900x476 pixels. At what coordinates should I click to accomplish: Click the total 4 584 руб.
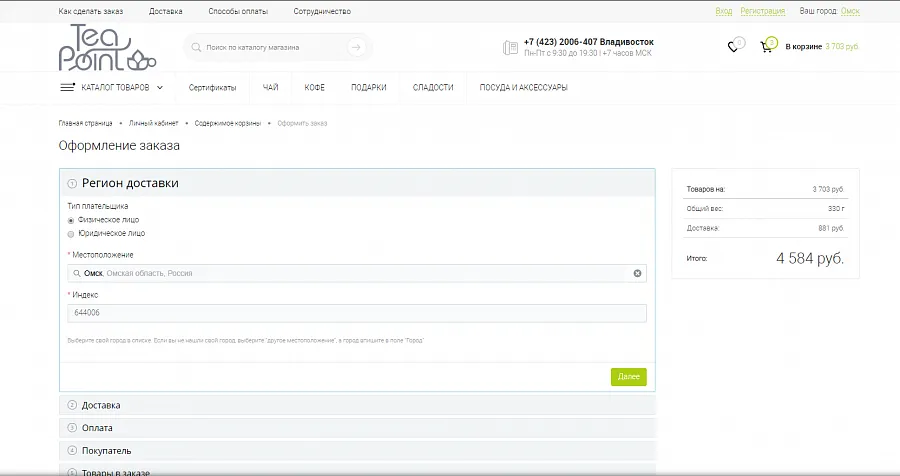810,258
